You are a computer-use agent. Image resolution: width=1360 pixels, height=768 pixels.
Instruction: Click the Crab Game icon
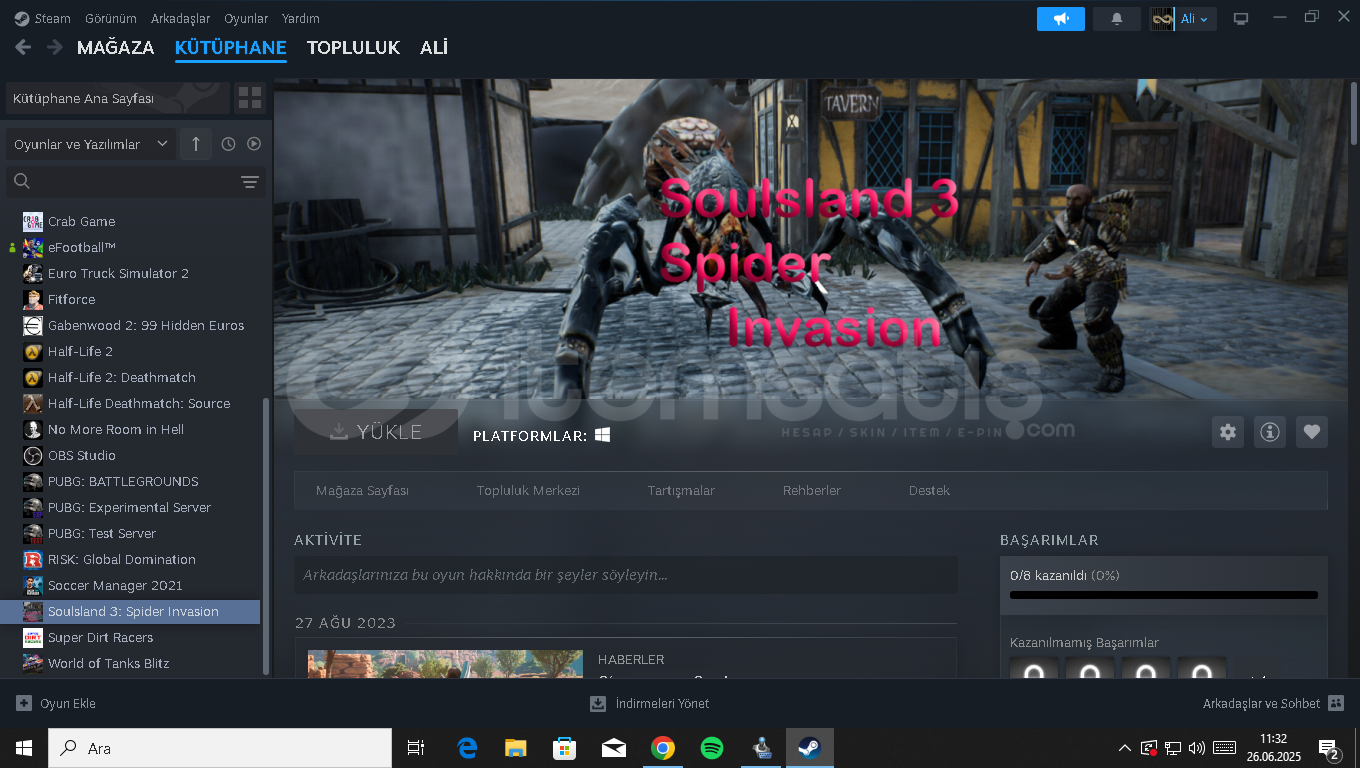click(x=33, y=222)
